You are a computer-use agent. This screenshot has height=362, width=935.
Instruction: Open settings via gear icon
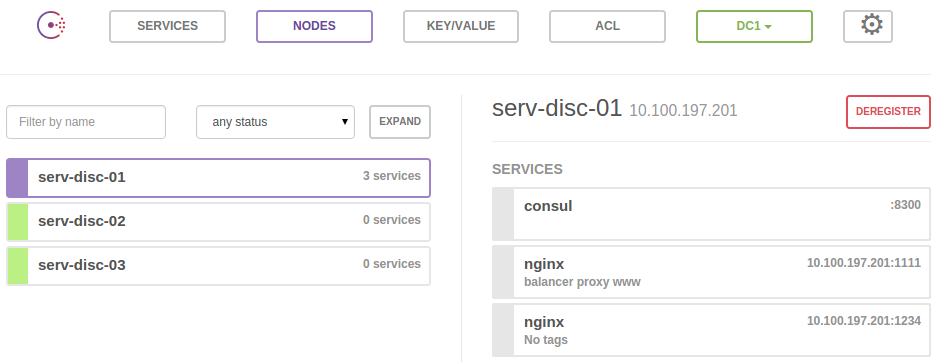point(868,26)
